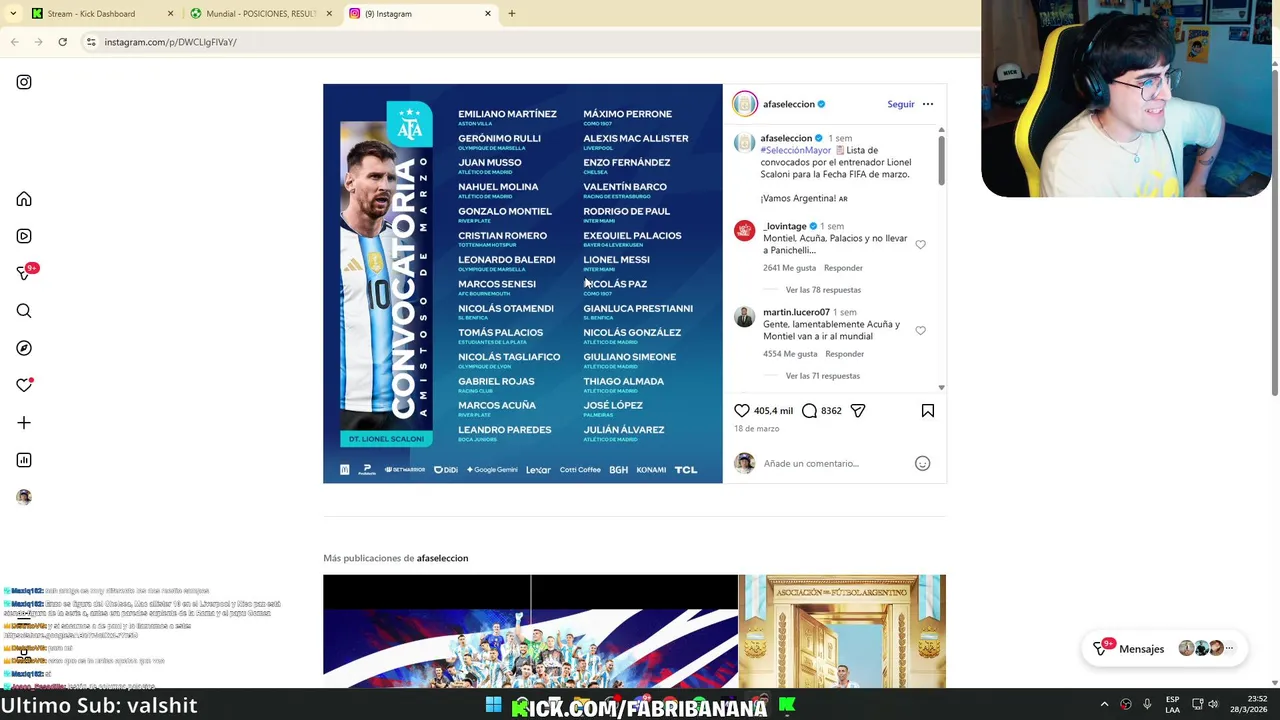
Task: Reload the Instagram page
Action: [62, 42]
